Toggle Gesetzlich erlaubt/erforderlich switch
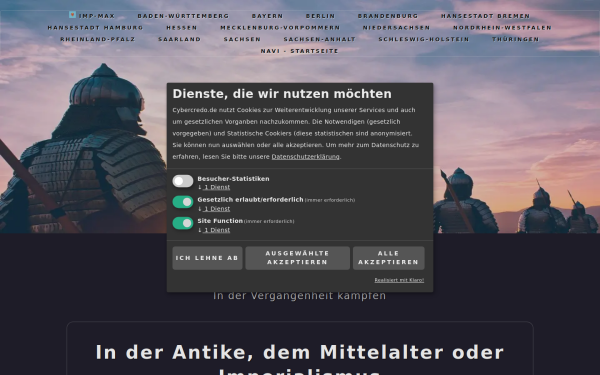The width and height of the screenshot is (600, 375). click(x=183, y=202)
